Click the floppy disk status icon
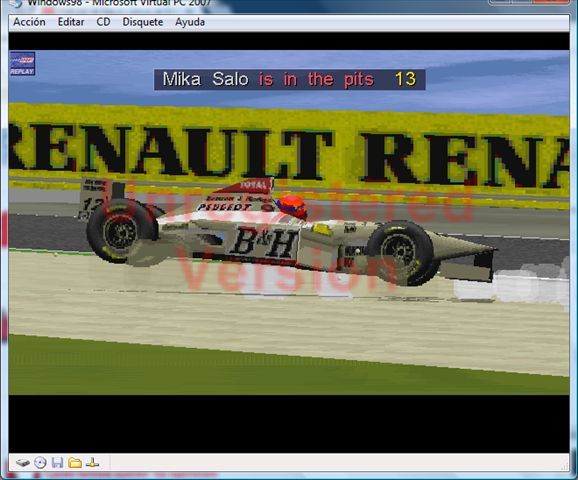This screenshot has width=578, height=480. (58, 463)
